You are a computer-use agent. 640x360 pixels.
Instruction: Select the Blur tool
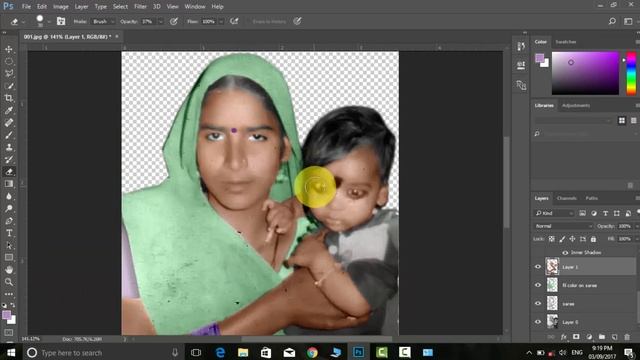pos(9,196)
